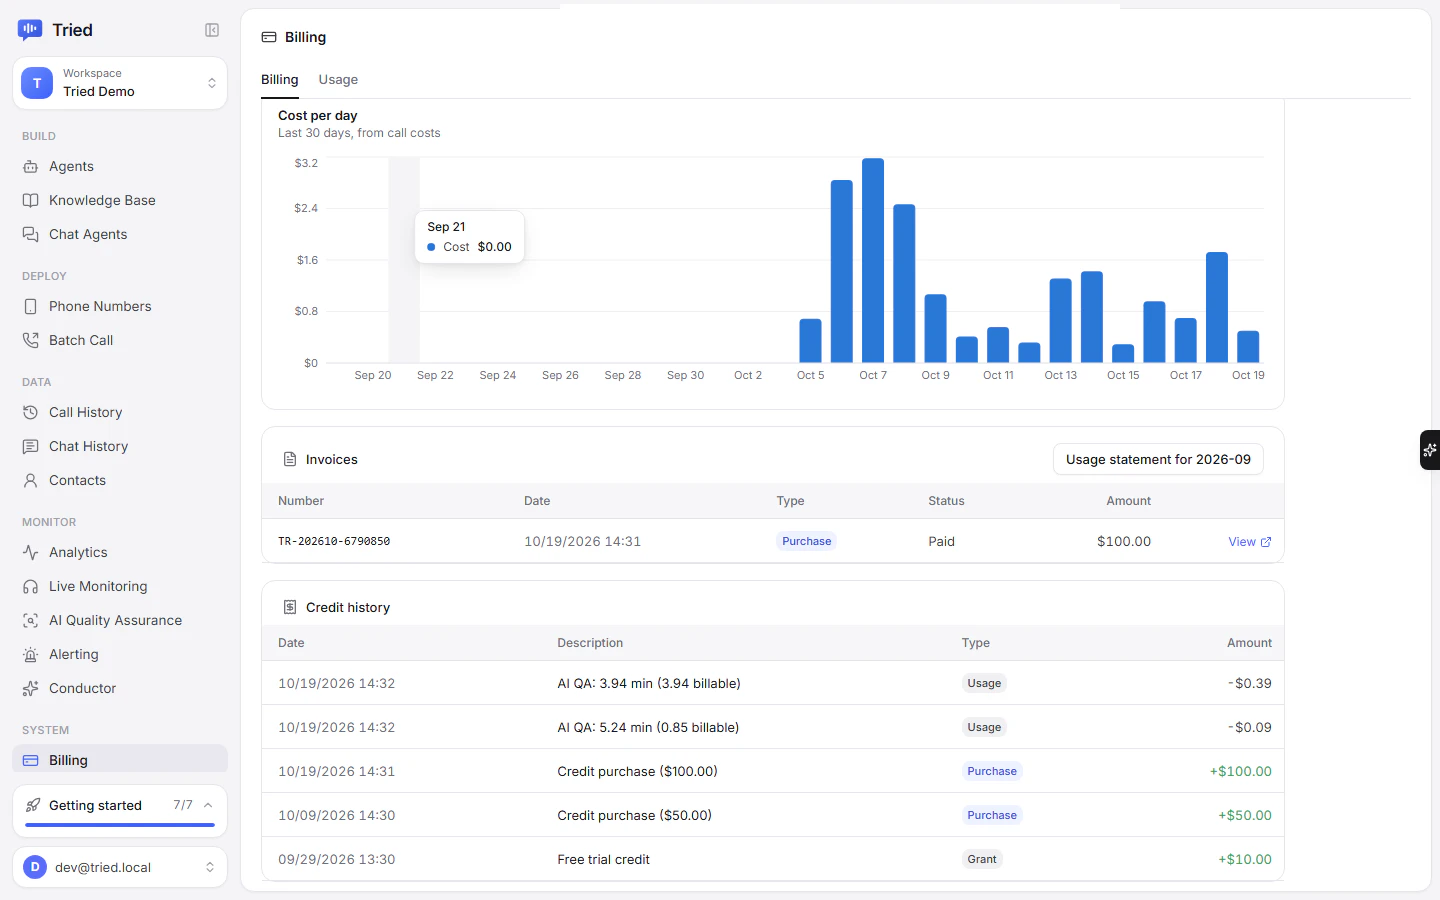Click the Grant type badge

point(982,859)
